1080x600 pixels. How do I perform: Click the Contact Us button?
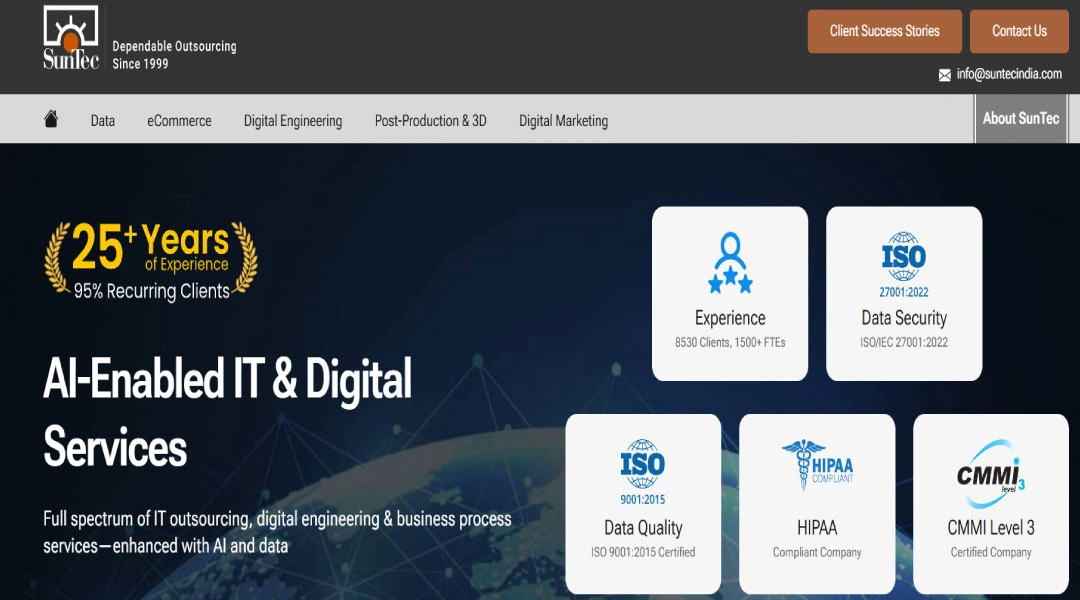pos(1019,31)
